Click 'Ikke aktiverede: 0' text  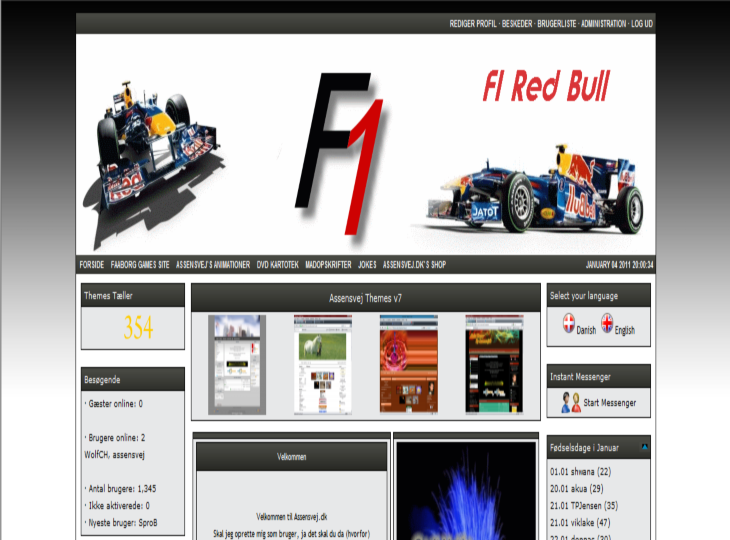point(119,506)
